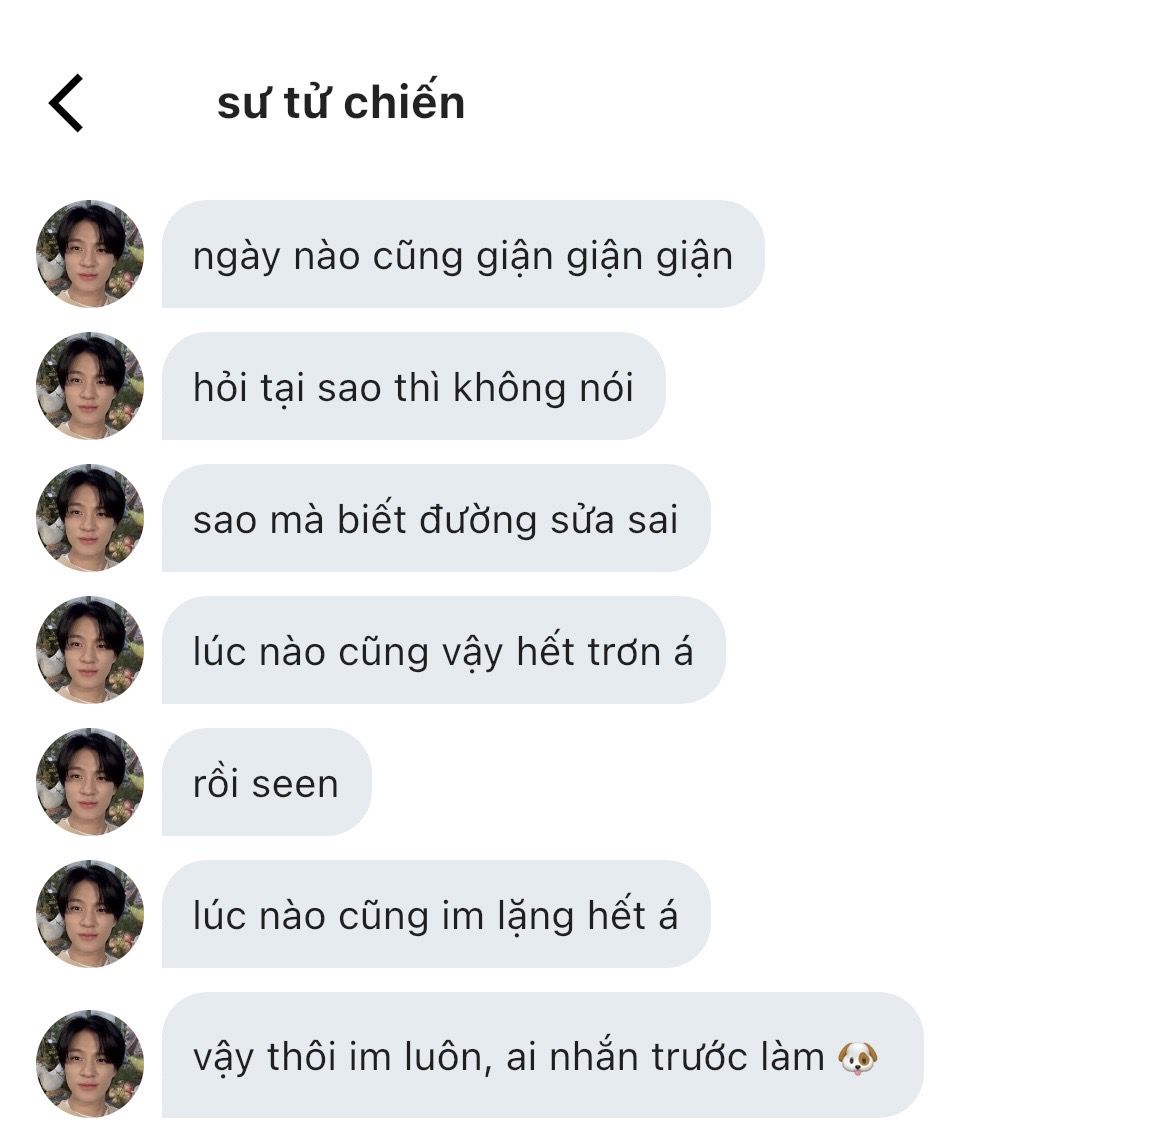Click the word 'seen' in the short message
This screenshot has height=1137, width=1169.
click(x=295, y=784)
